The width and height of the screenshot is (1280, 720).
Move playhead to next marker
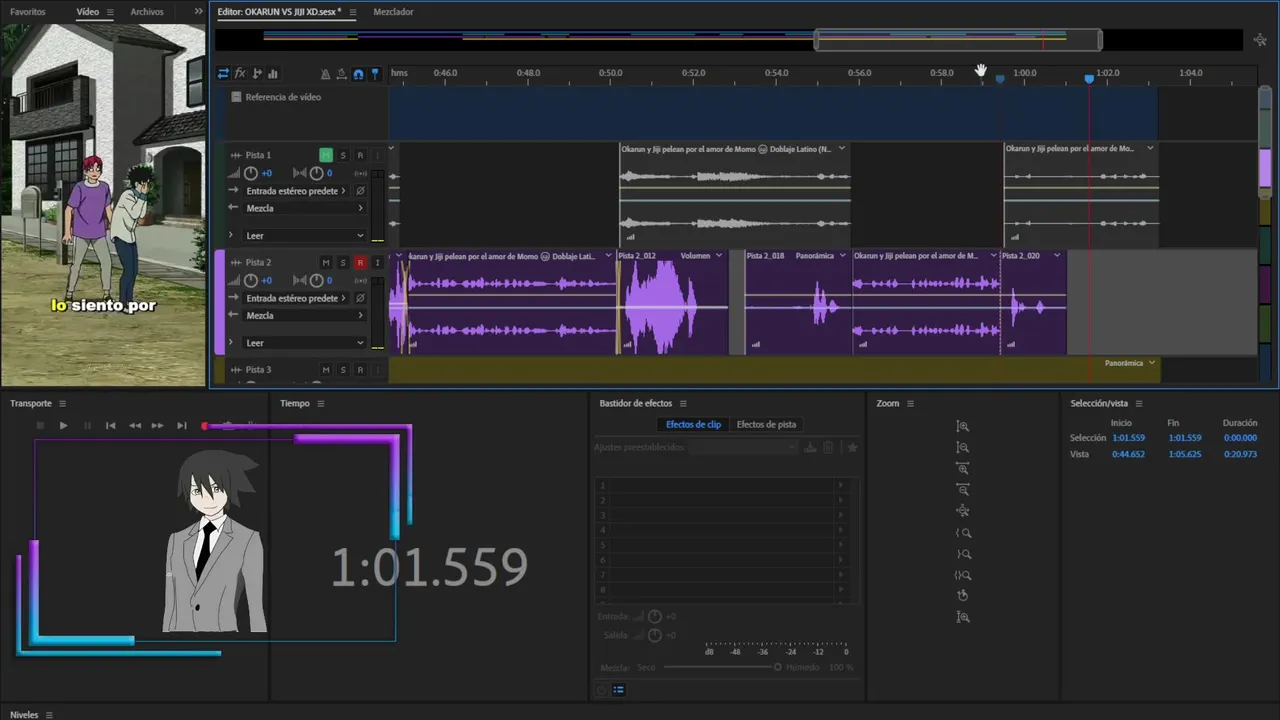click(181, 425)
